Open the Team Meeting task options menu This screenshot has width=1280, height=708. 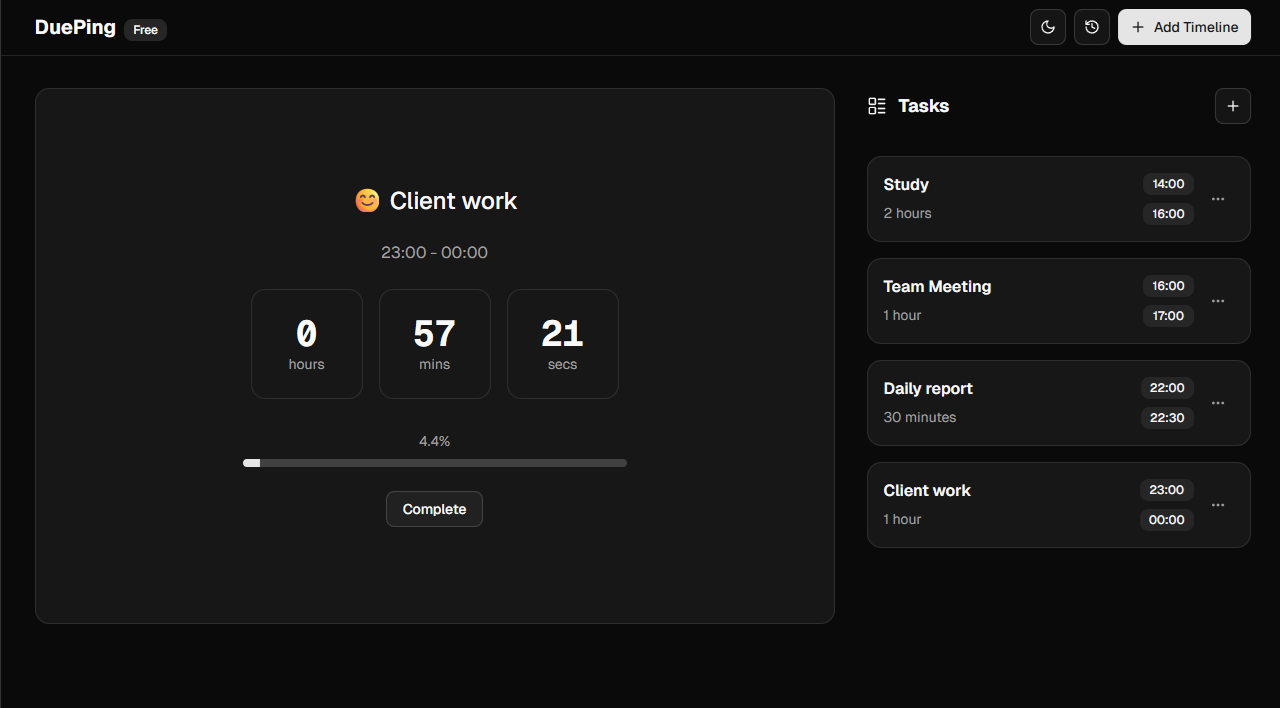pos(1218,301)
